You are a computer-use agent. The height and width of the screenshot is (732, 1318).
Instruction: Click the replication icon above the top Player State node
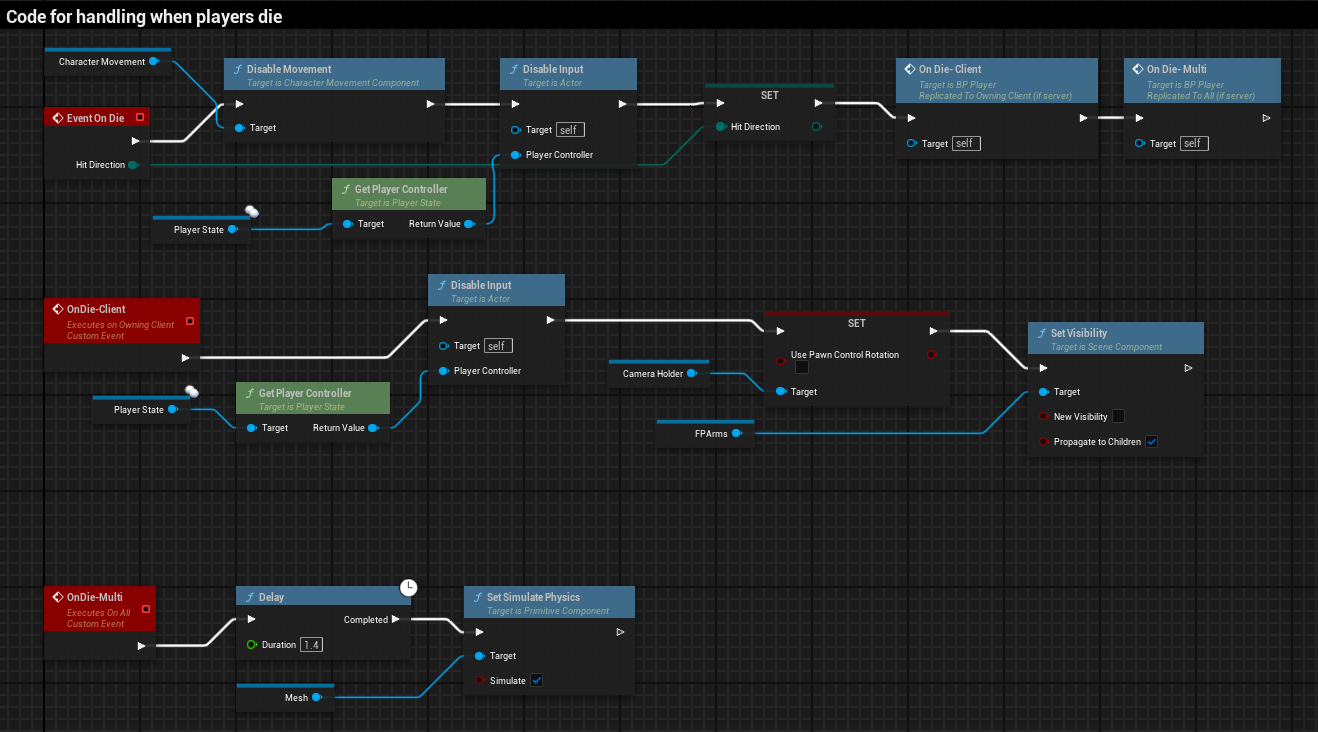(x=252, y=211)
